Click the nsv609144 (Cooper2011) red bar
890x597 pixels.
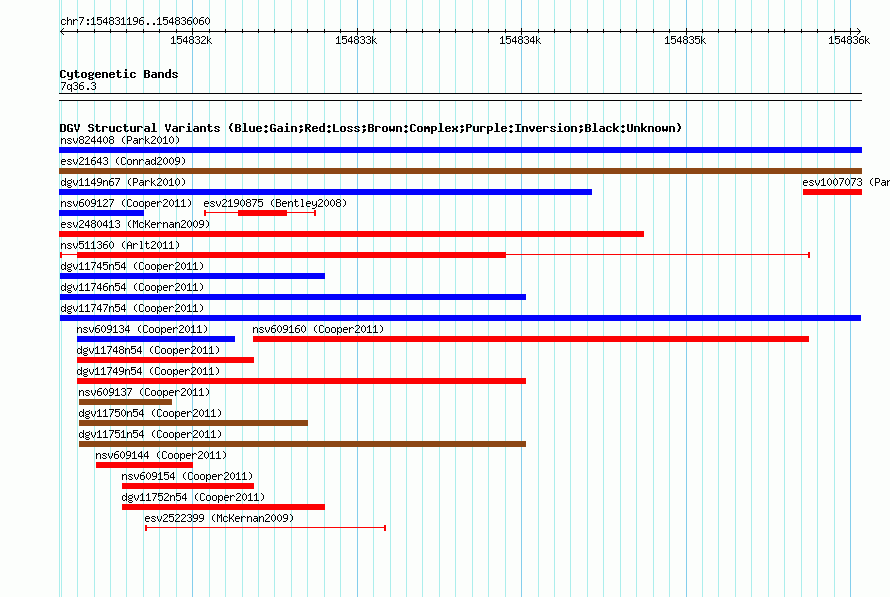click(144, 465)
